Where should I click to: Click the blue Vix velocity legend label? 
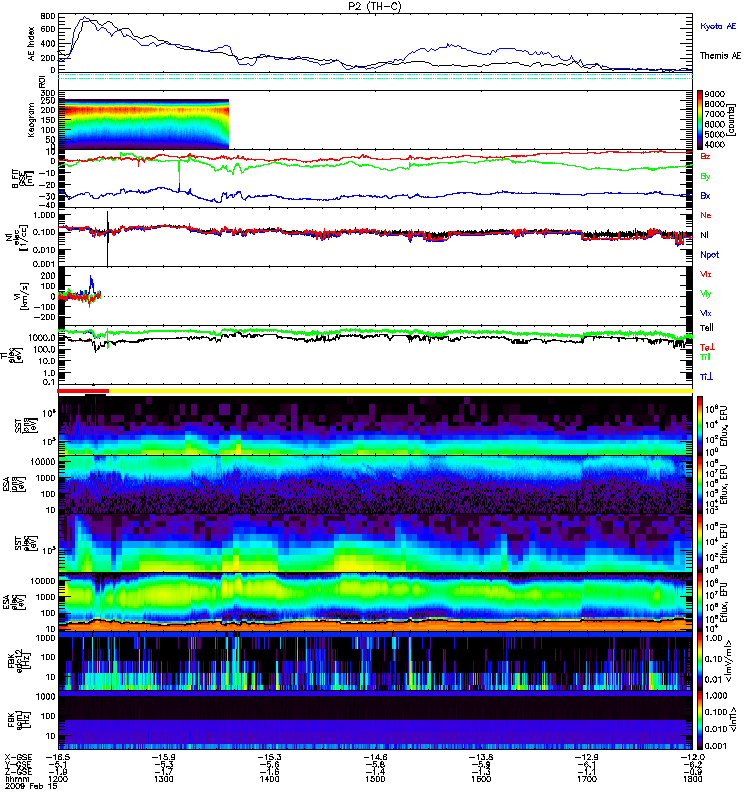point(705,313)
